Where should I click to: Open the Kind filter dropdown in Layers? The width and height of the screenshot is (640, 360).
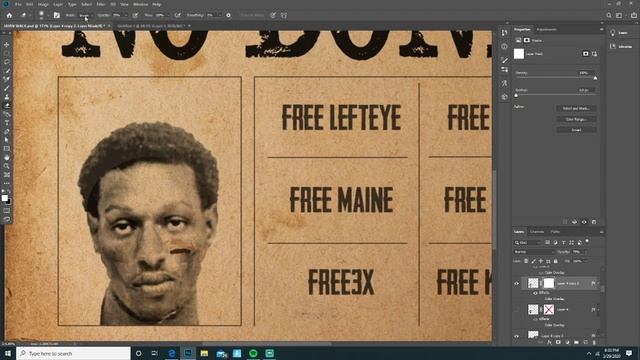(527, 242)
